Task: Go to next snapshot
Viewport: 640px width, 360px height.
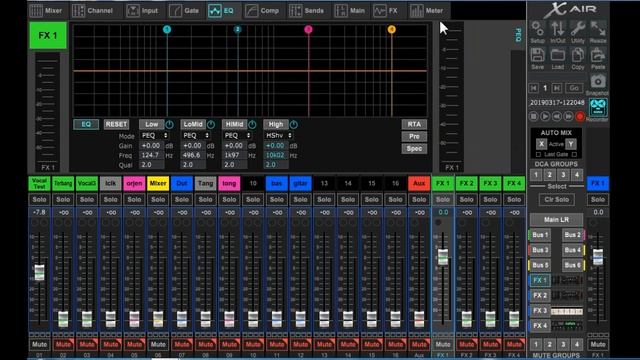Action: (556, 88)
